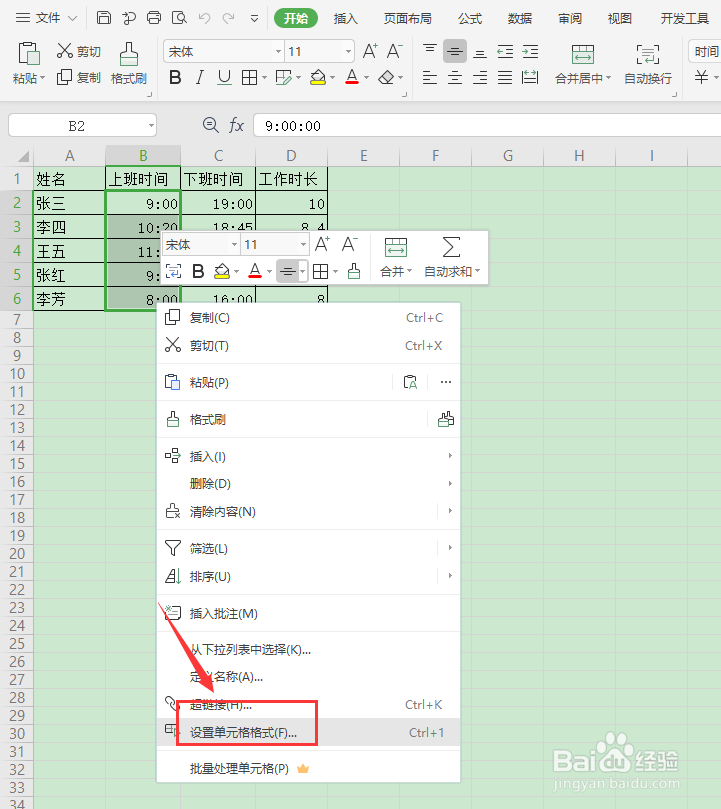Apply the ribbon red font color
This screenshot has width=721, height=809.
coord(352,78)
